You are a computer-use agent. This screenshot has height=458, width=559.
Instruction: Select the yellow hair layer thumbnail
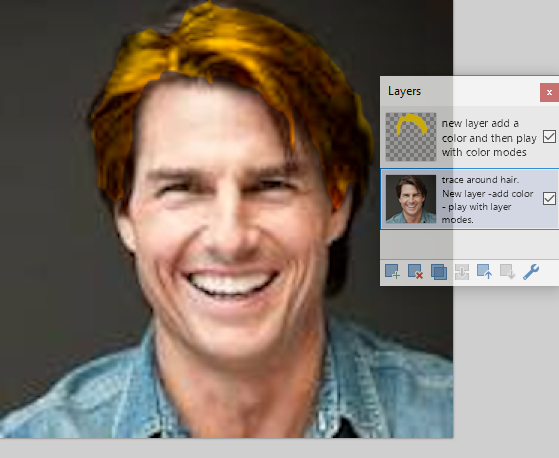coord(411,137)
